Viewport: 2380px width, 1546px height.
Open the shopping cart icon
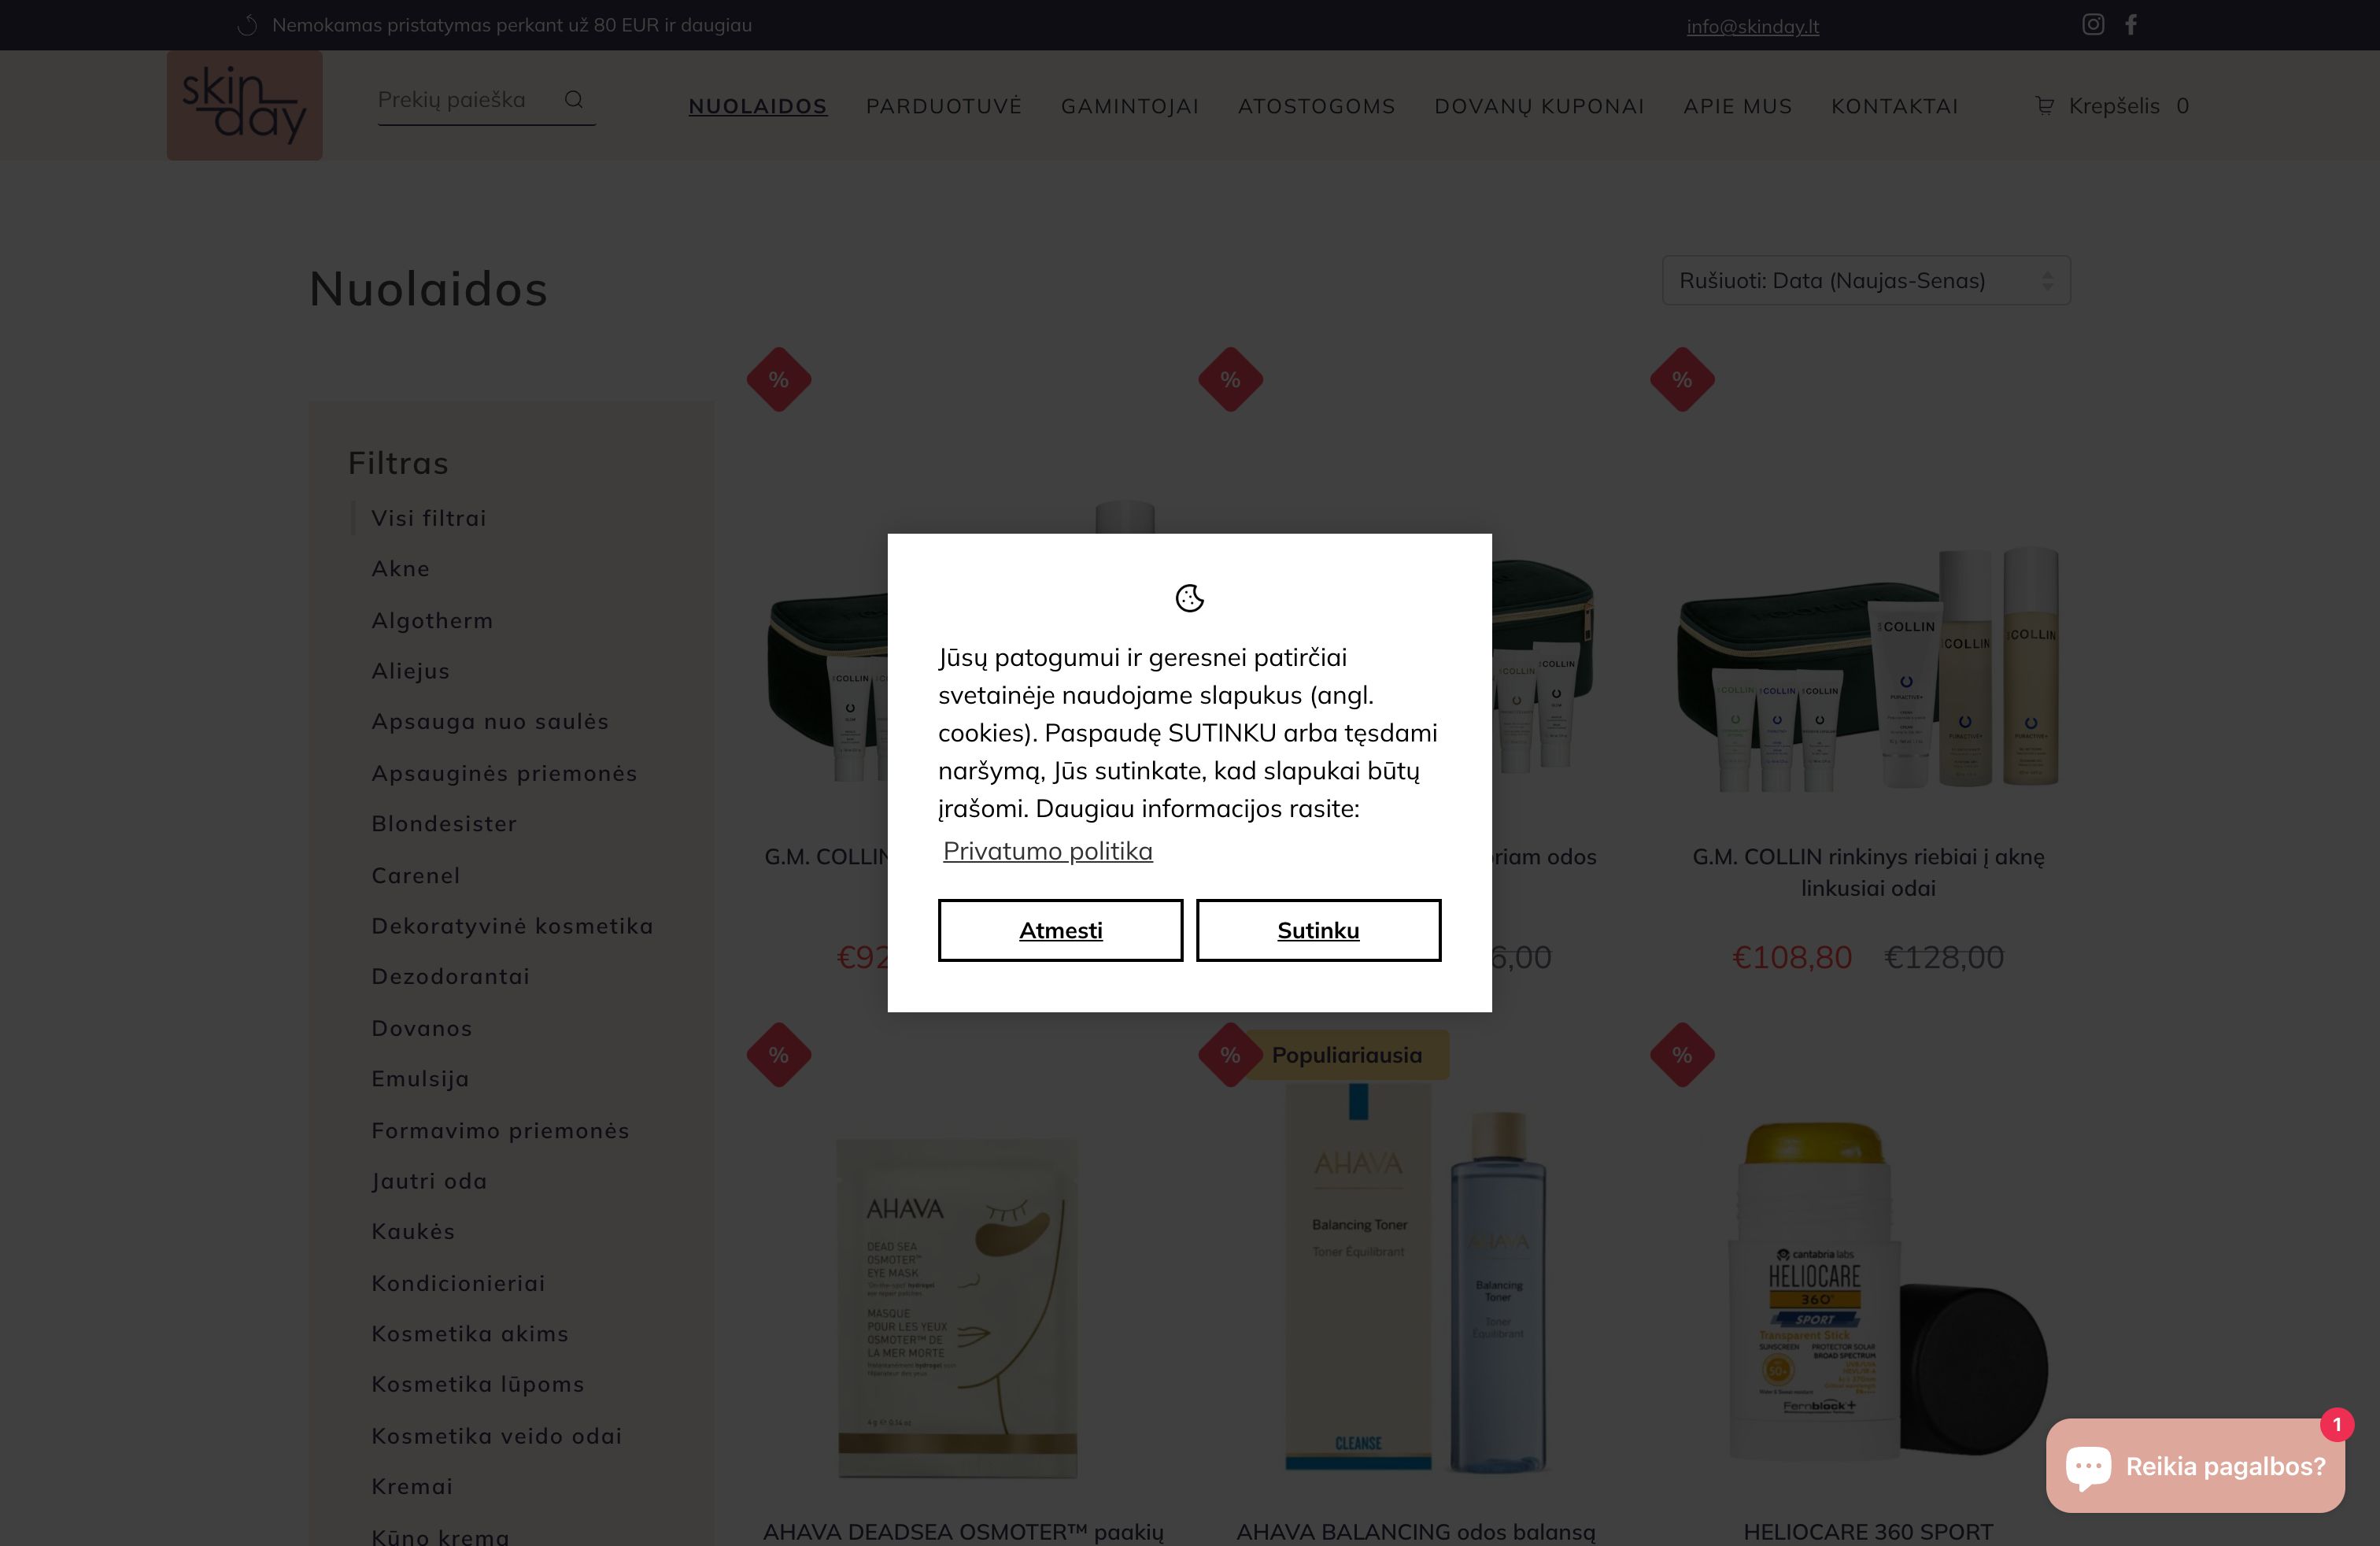[x=2045, y=105]
